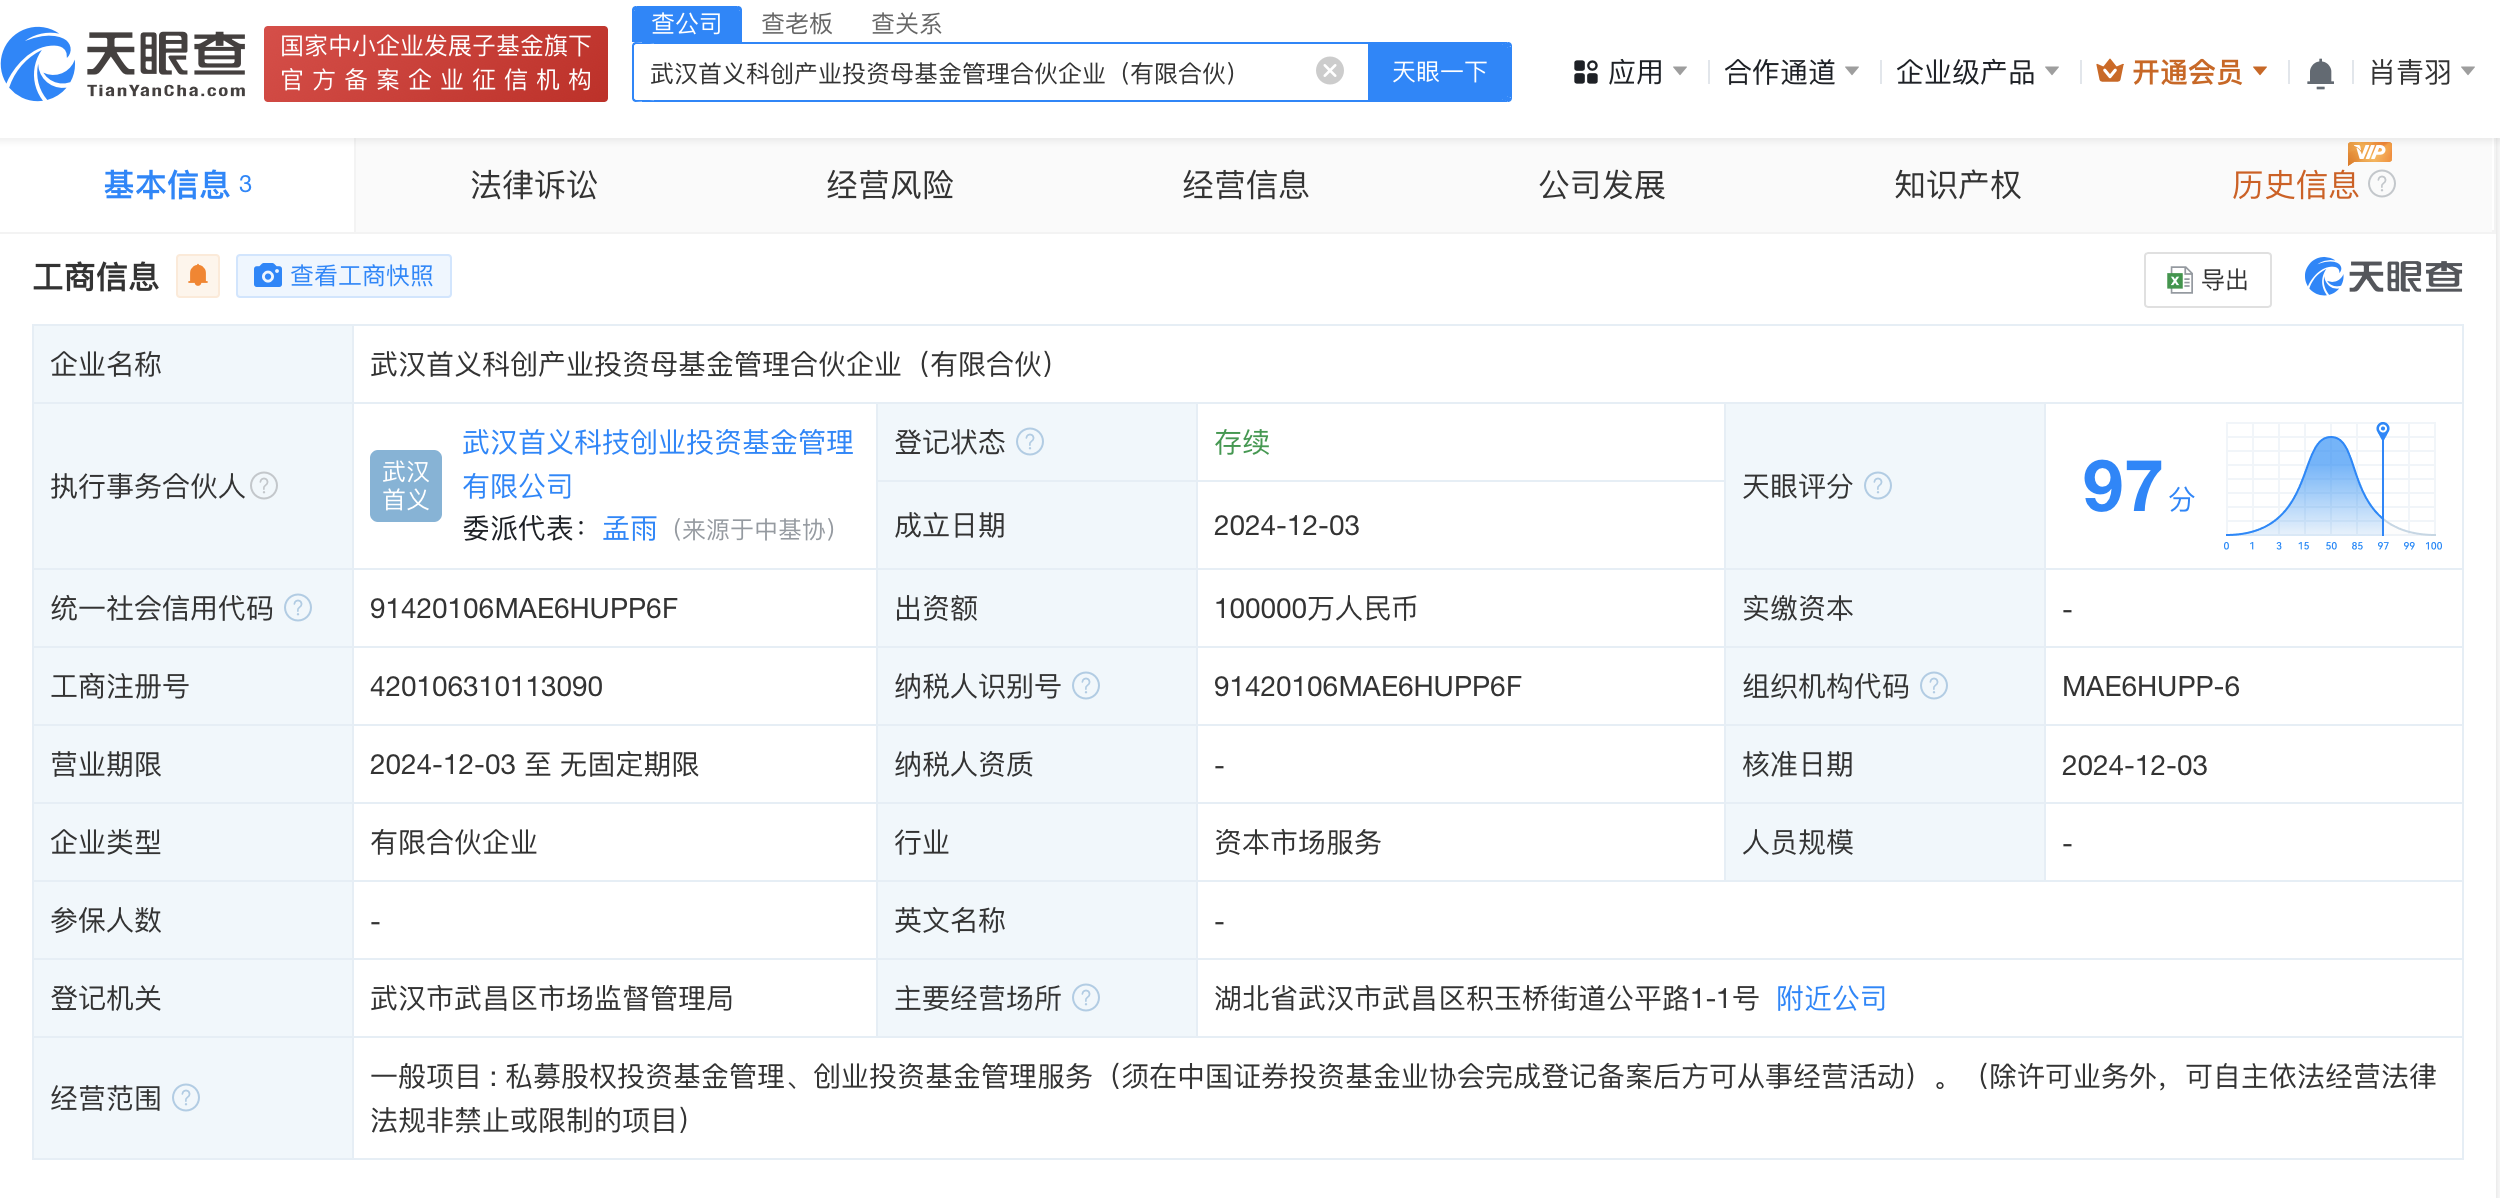Click the 武汉首义 company logo thumbnail

coord(405,486)
